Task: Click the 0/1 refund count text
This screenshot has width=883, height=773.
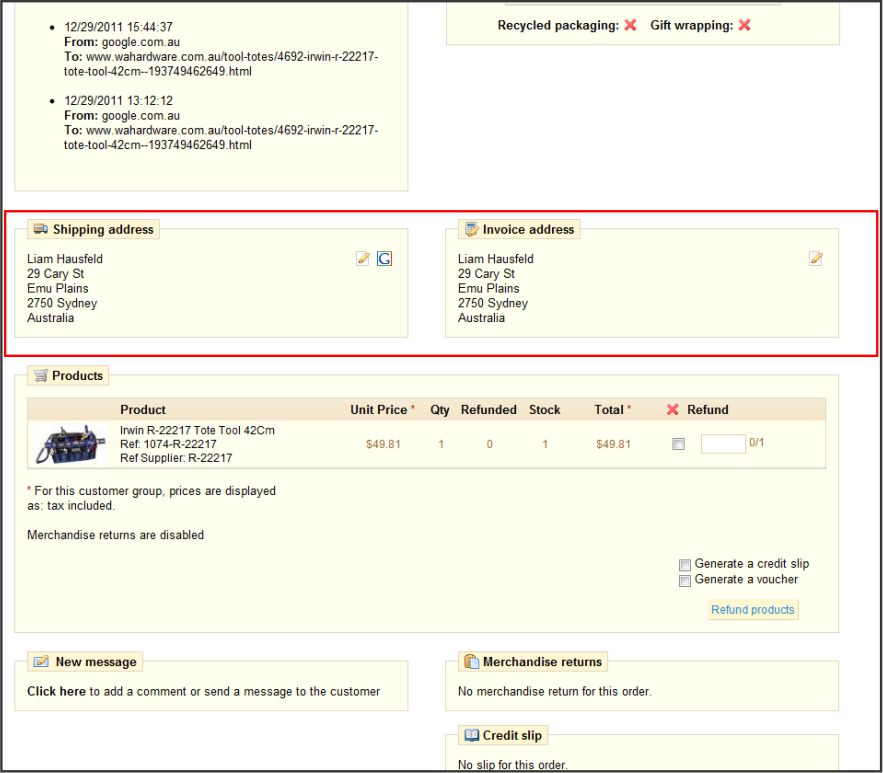Action: pyautogui.click(x=756, y=443)
